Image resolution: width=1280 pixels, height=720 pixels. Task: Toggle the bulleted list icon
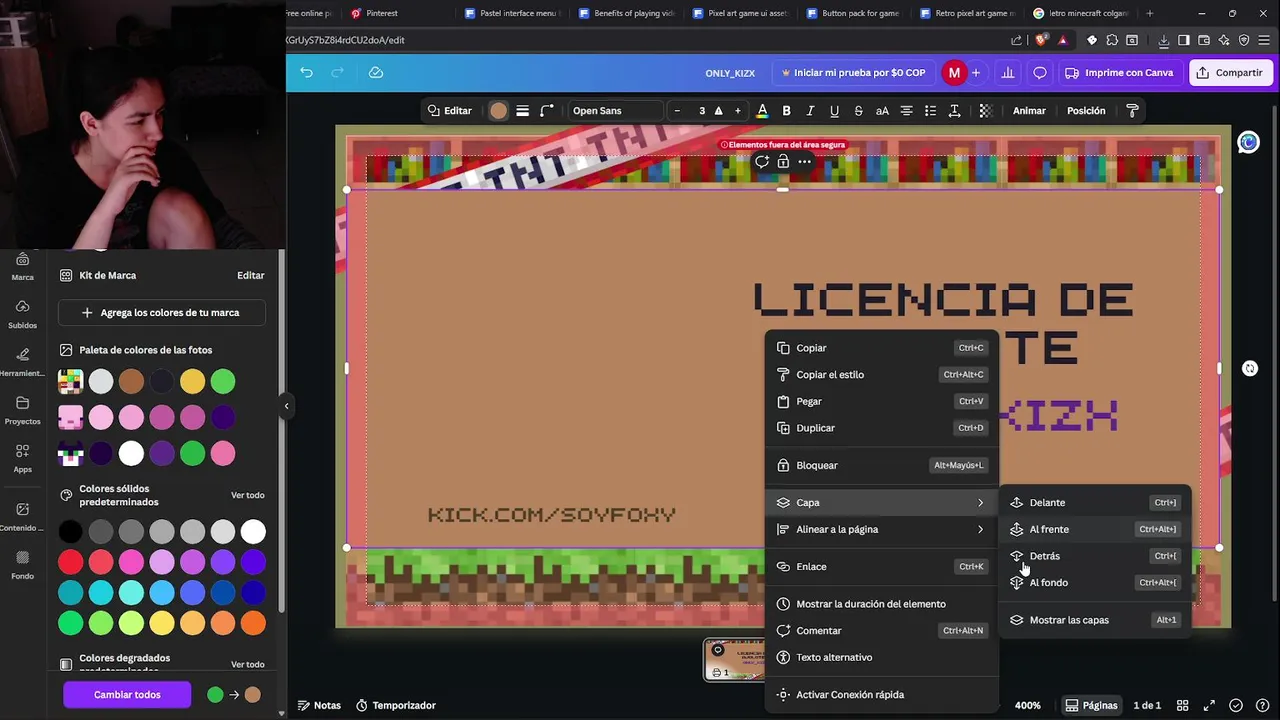click(930, 111)
